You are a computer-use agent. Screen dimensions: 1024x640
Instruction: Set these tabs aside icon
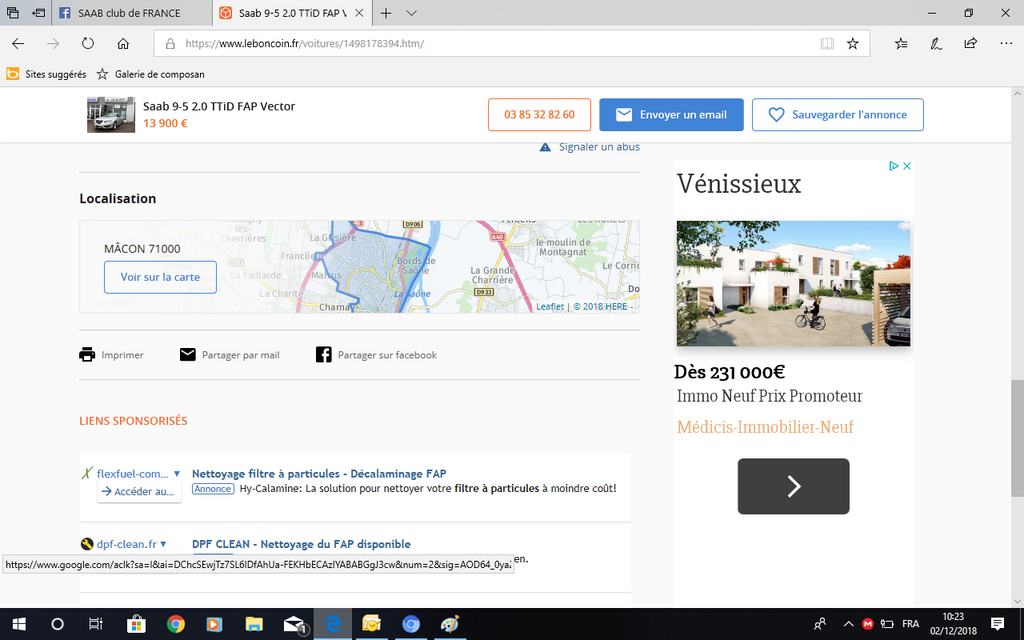point(39,13)
